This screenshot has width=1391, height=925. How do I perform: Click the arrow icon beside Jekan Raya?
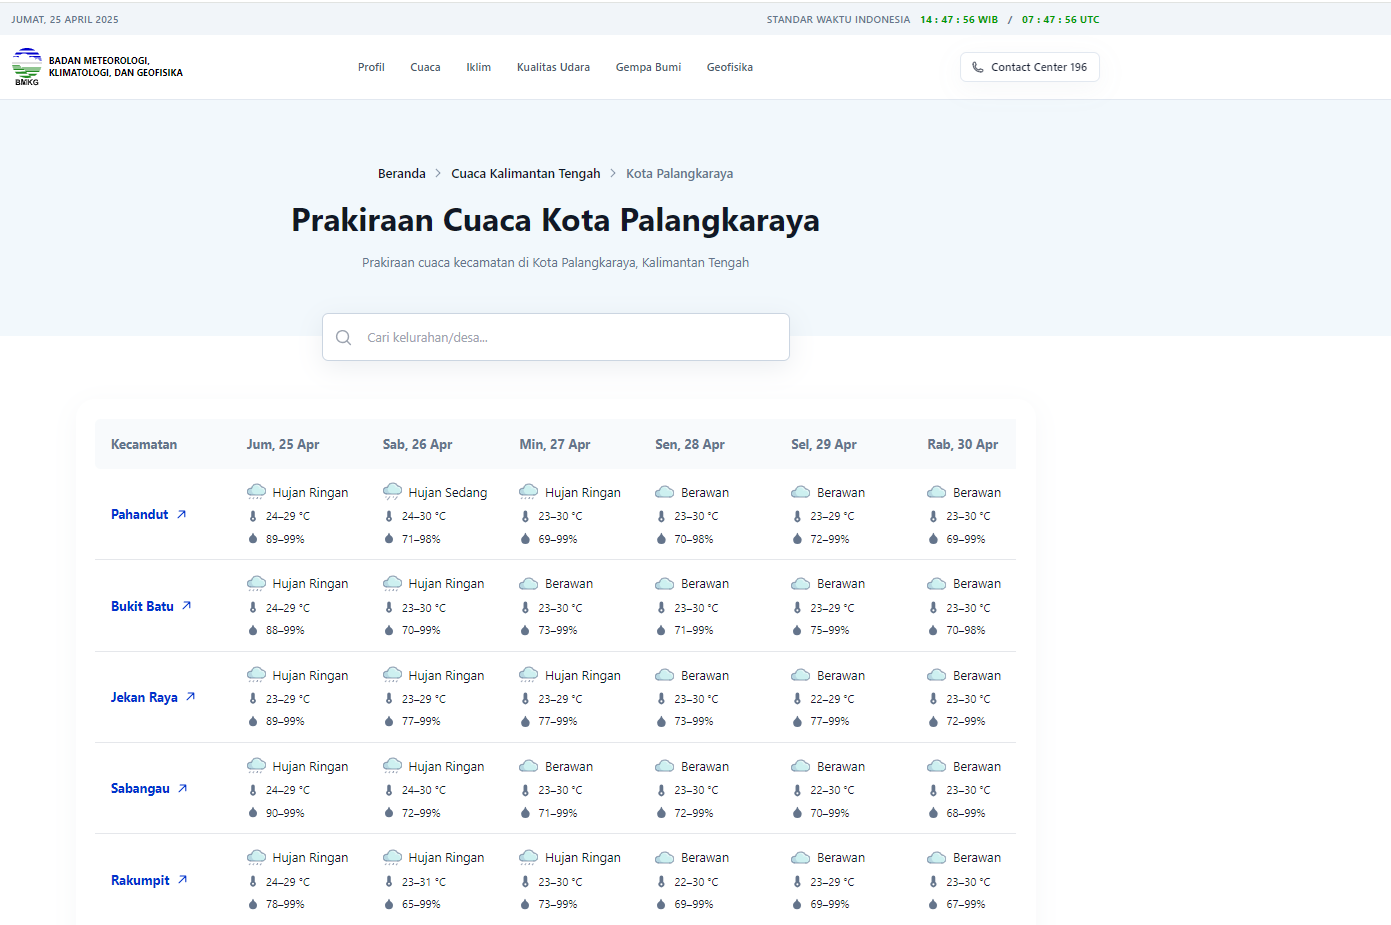click(x=191, y=697)
